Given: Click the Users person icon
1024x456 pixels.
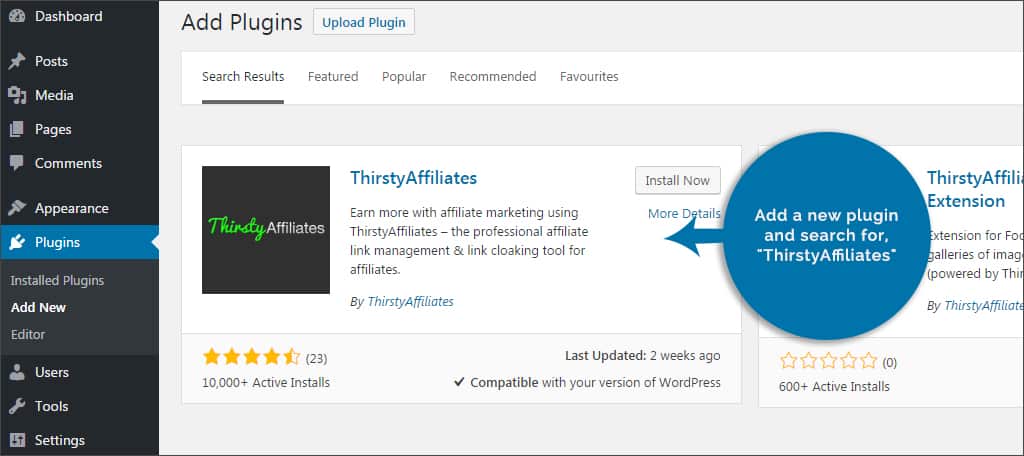Looking at the screenshot, I should pyautogui.click(x=17, y=372).
